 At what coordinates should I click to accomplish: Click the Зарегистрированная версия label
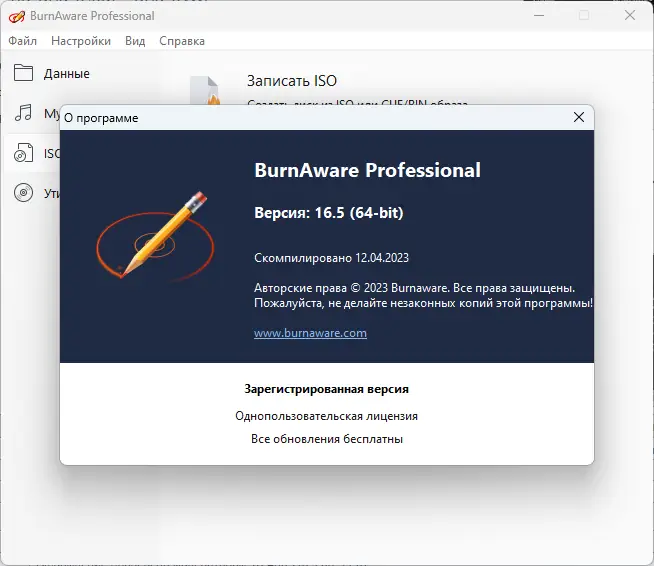pyautogui.click(x=327, y=389)
